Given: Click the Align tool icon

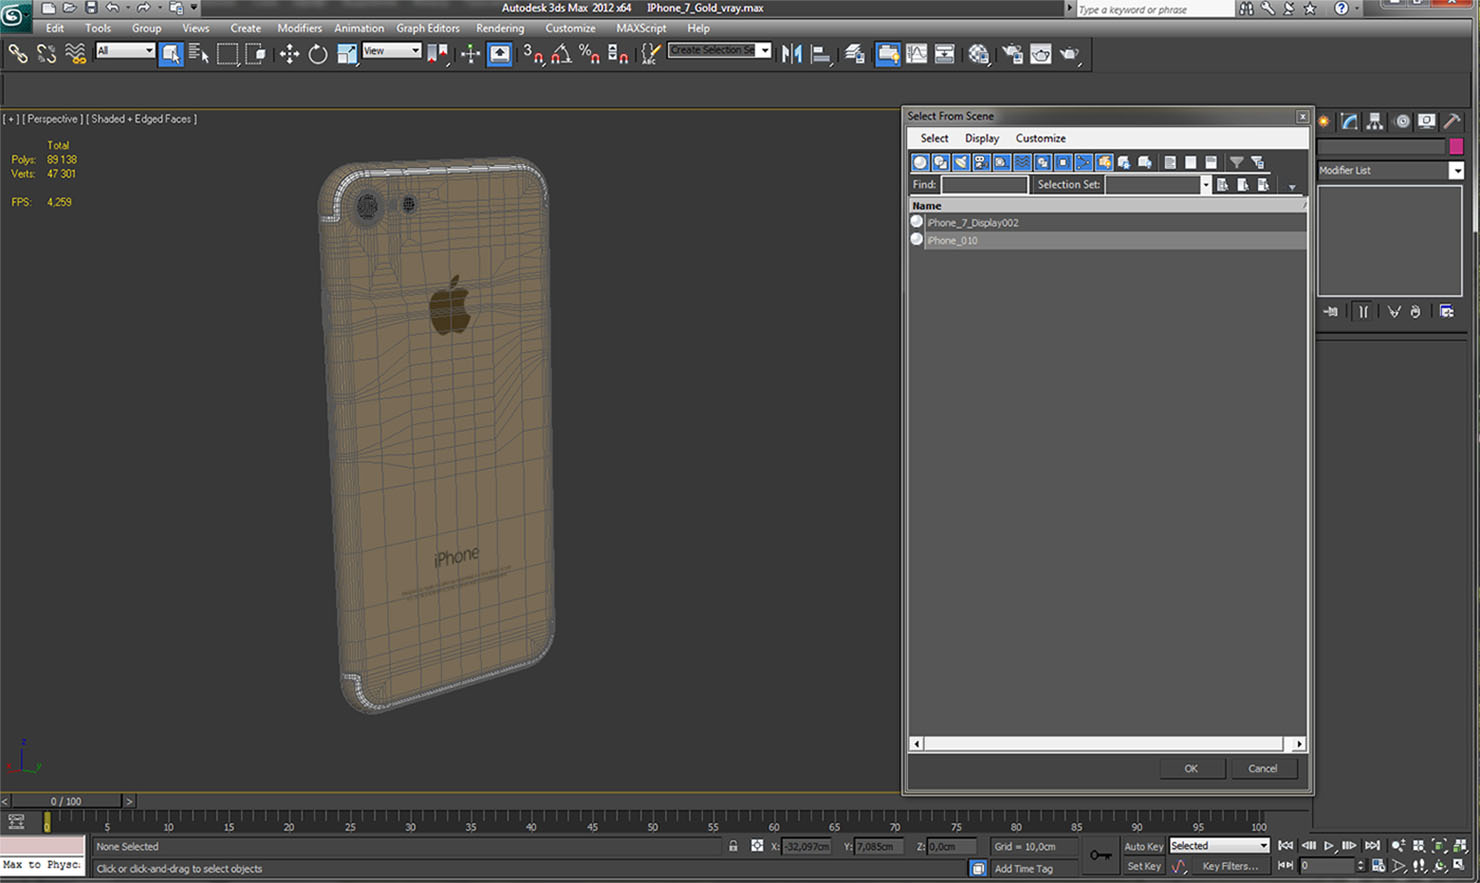Looking at the screenshot, I should pos(820,54).
